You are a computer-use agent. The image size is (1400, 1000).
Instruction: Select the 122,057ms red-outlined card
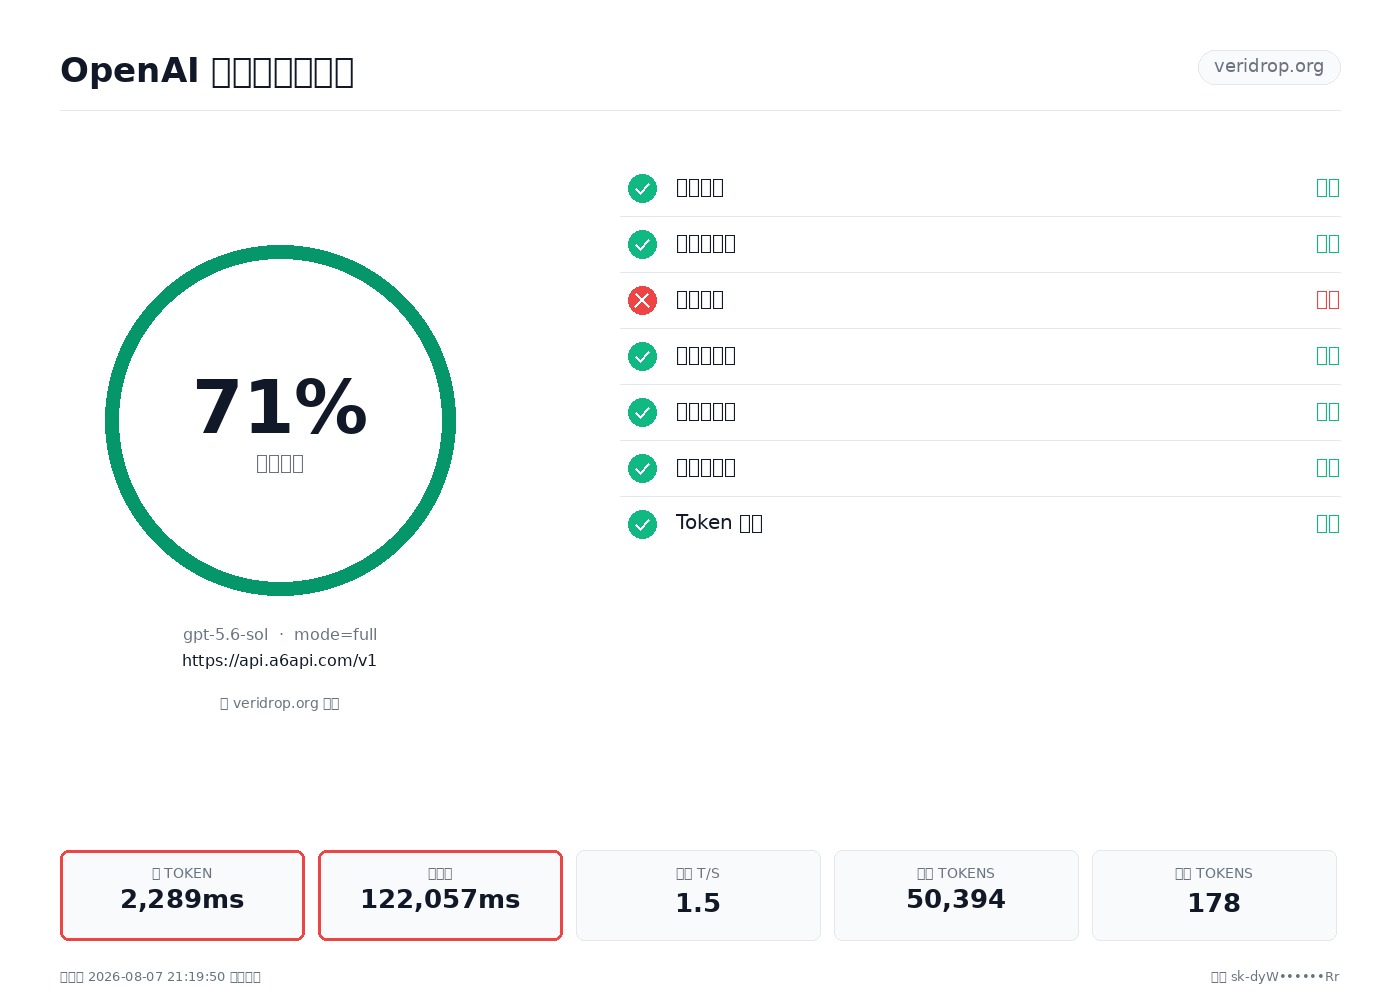[440, 895]
